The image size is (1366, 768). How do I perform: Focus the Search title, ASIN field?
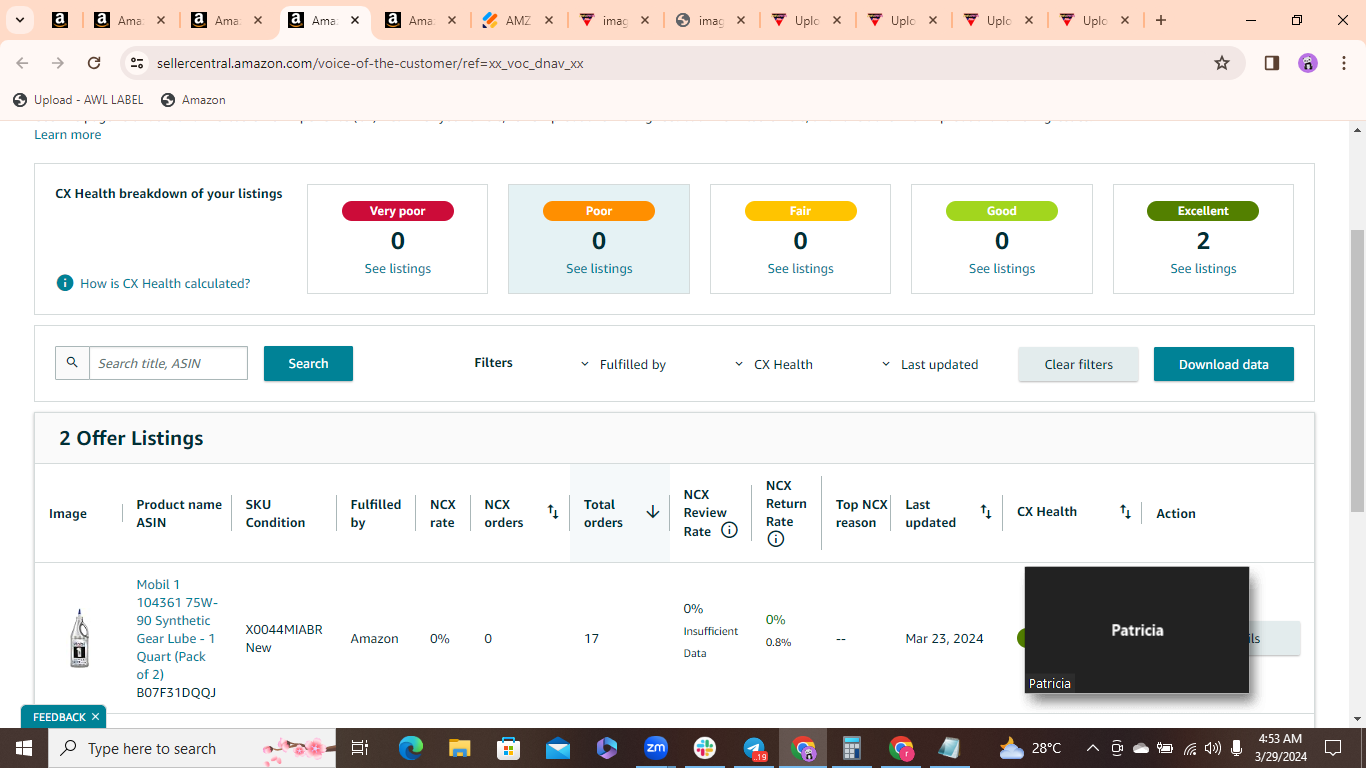pos(168,363)
